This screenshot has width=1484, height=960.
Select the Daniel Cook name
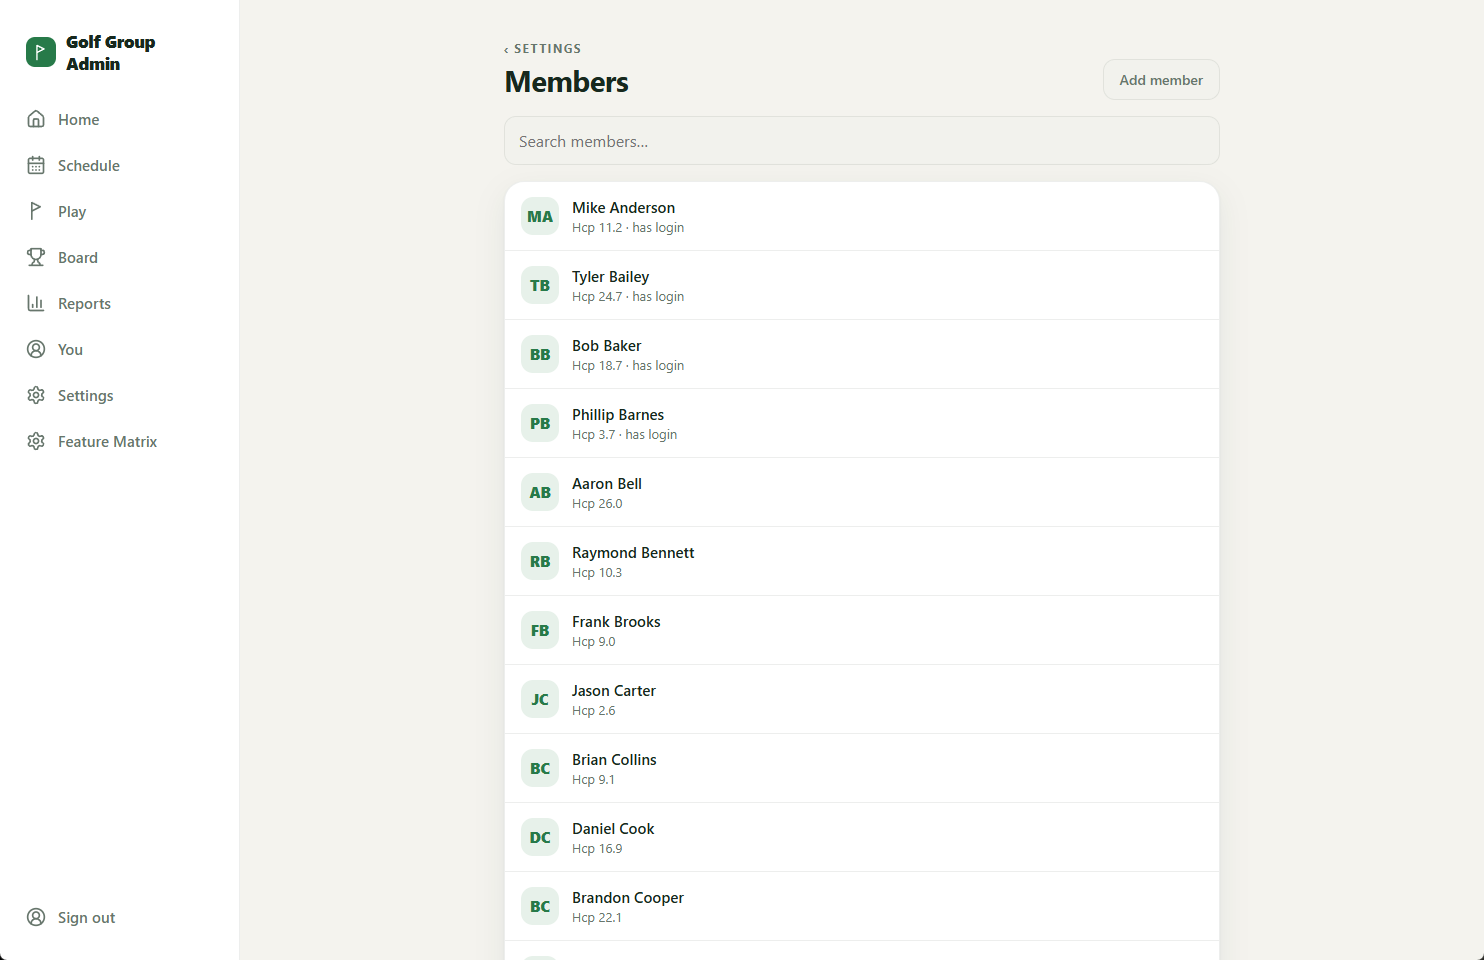[613, 829]
